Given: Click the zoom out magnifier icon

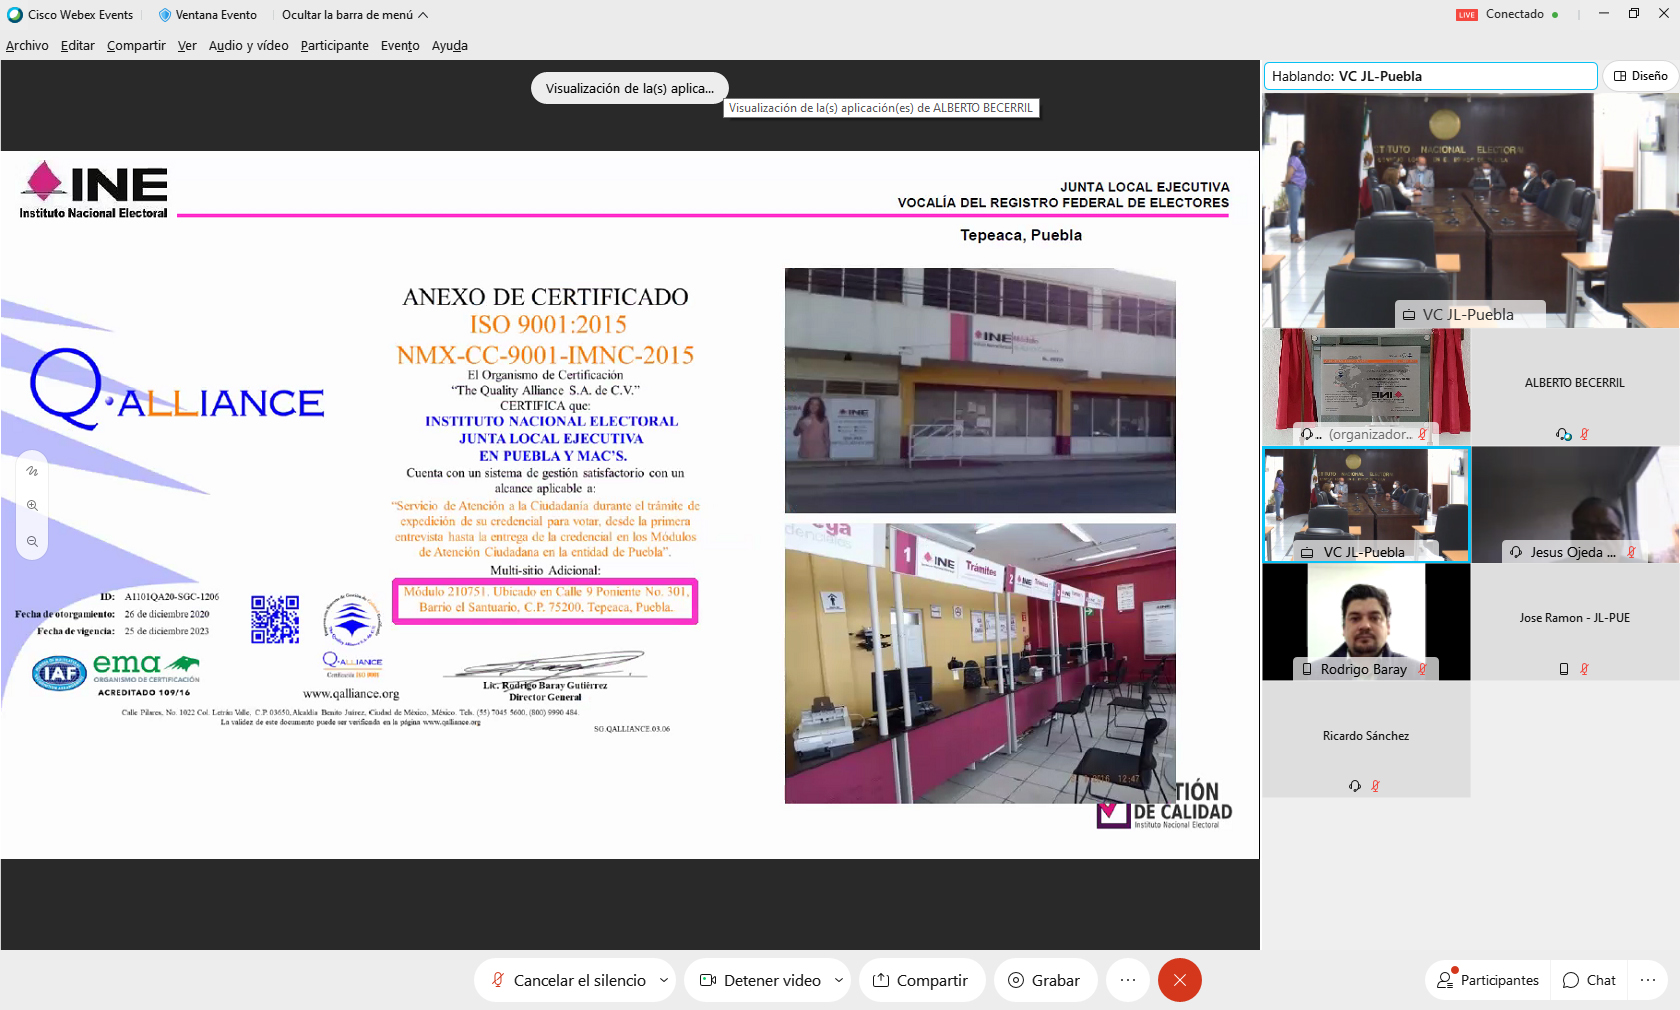Looking at the screenshot, I should 32,541.
